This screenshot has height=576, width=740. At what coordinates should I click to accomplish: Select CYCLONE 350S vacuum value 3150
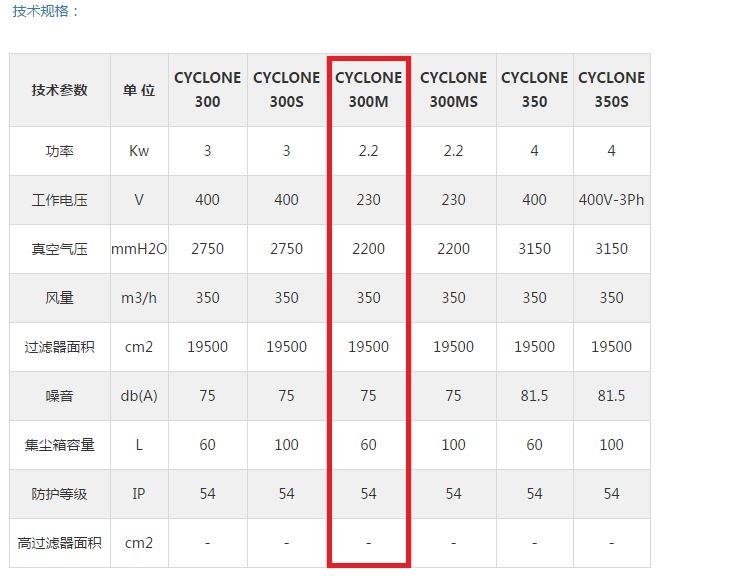click(612, 249)
